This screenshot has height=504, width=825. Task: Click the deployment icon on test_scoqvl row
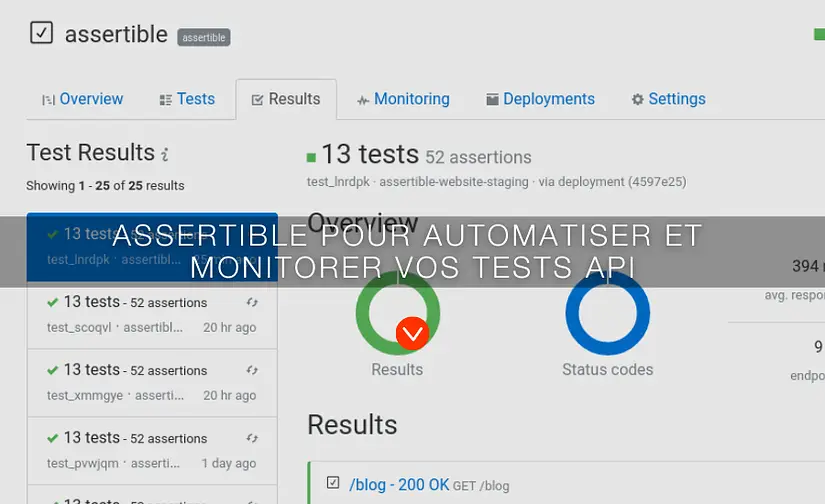[252, 303]
